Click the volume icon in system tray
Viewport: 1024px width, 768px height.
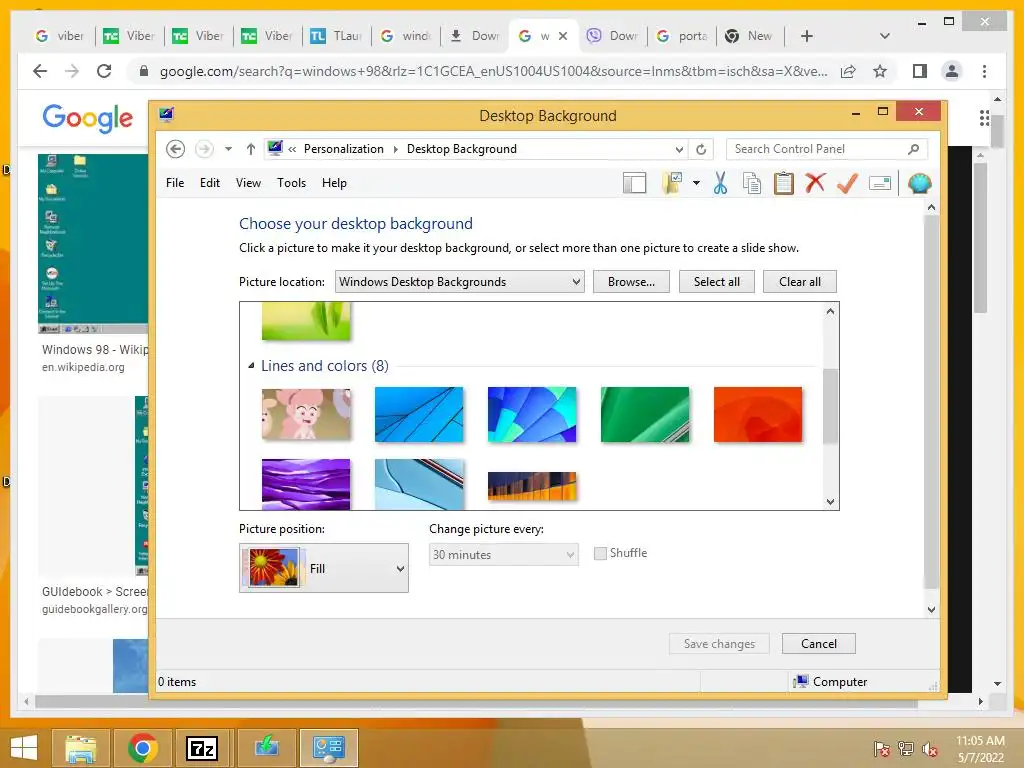(930, 749)
